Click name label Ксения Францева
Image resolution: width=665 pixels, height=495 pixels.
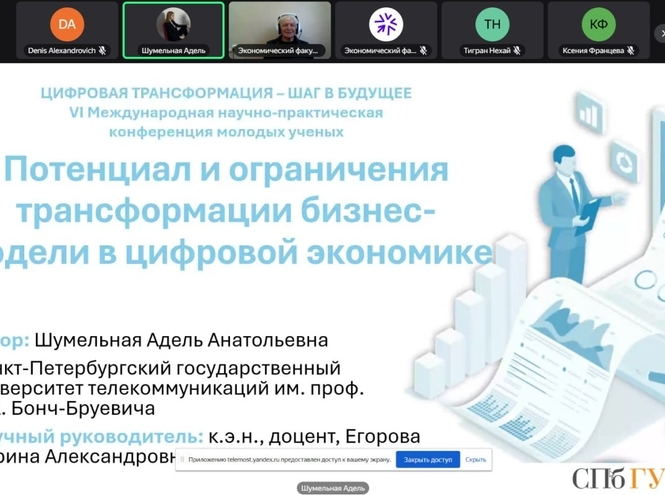pos(593,50)
